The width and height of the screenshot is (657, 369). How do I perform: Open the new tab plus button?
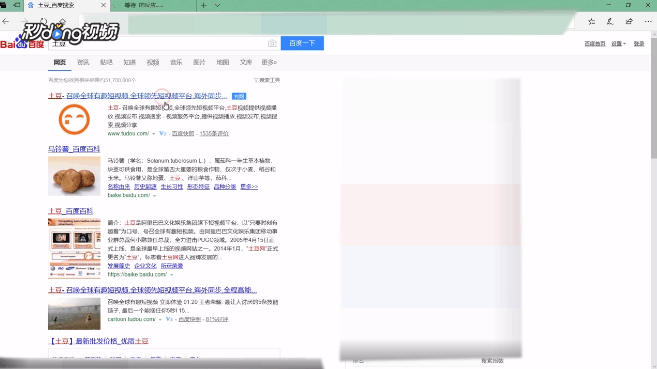point(204,5)
